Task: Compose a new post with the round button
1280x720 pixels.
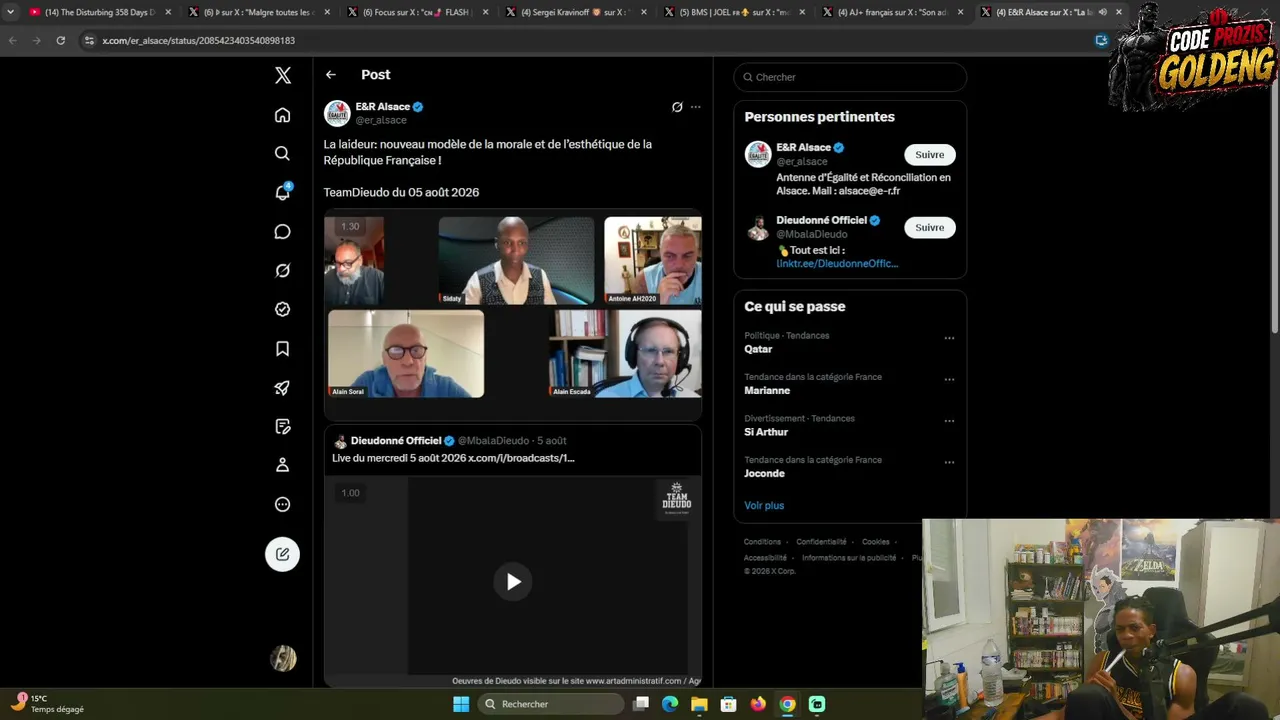Action: click(x=283, y=554)
